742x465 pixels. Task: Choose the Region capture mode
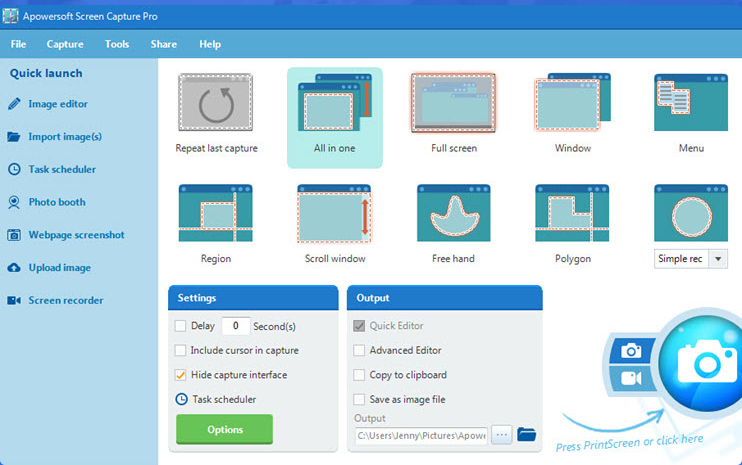(x=215, y=213)
